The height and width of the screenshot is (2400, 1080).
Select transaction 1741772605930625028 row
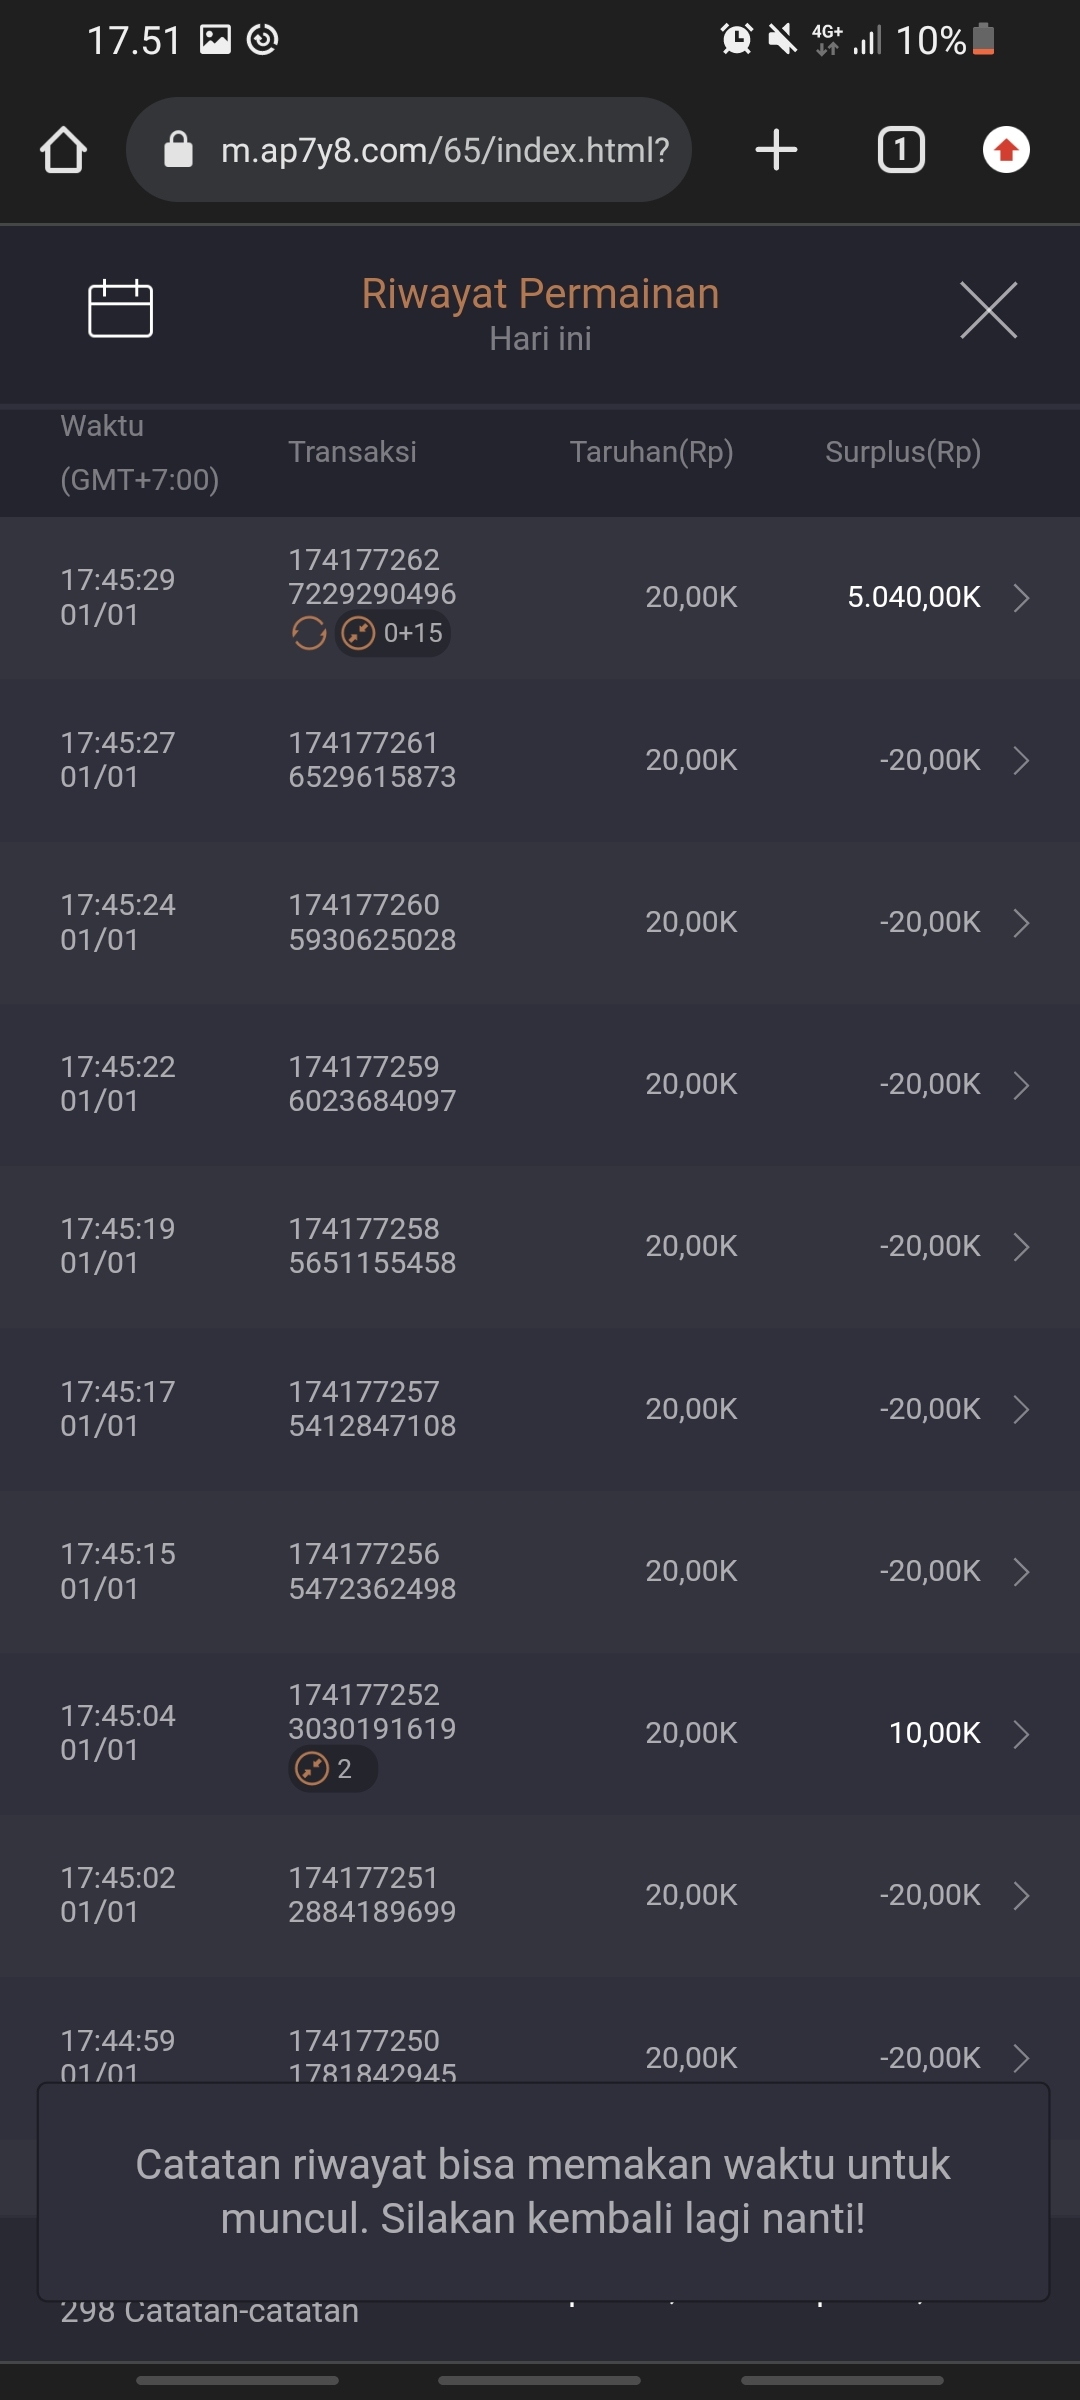[372, 922]
